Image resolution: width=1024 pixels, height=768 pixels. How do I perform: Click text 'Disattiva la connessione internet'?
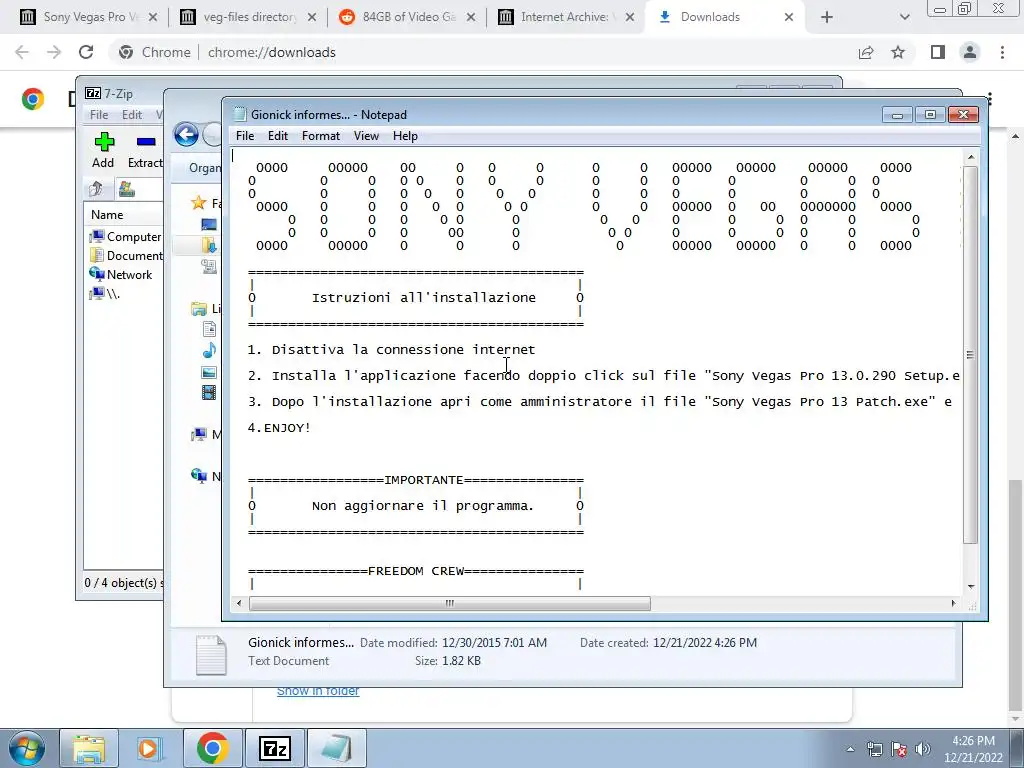pyautogui.click(x=403, y=349)
